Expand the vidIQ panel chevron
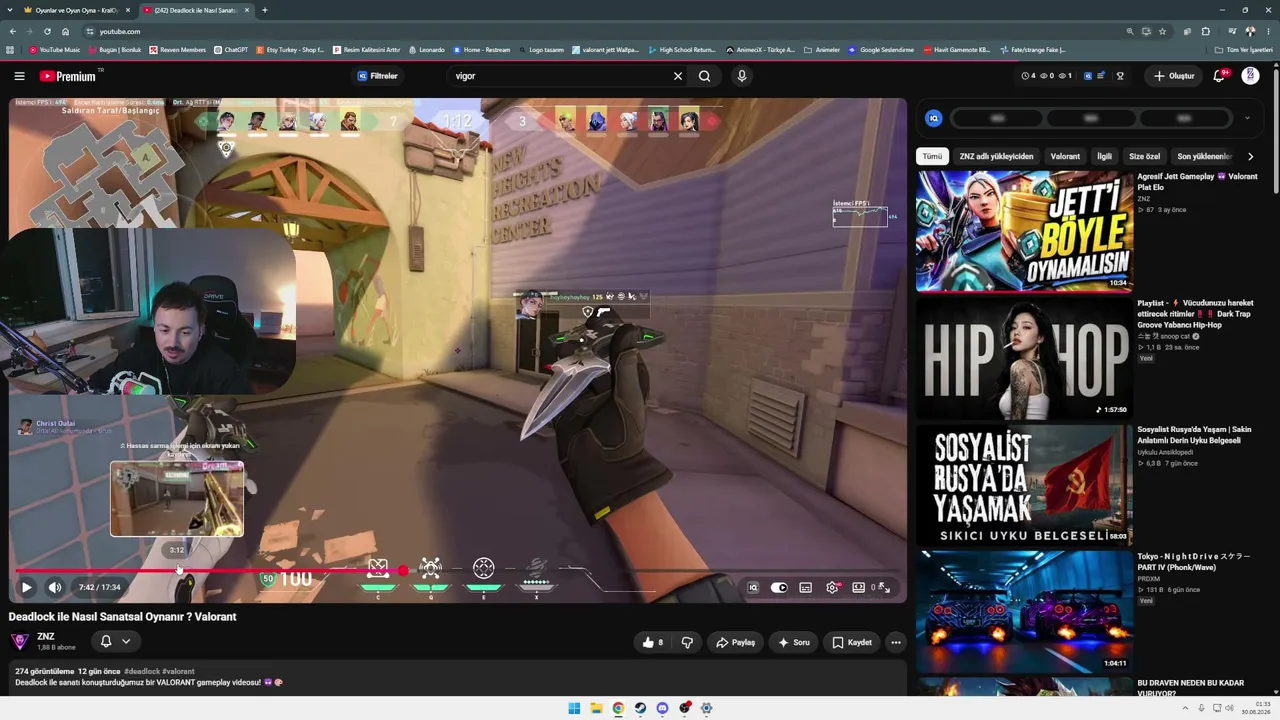Viewport: 1280px width, 720px height. (1247, 118)
